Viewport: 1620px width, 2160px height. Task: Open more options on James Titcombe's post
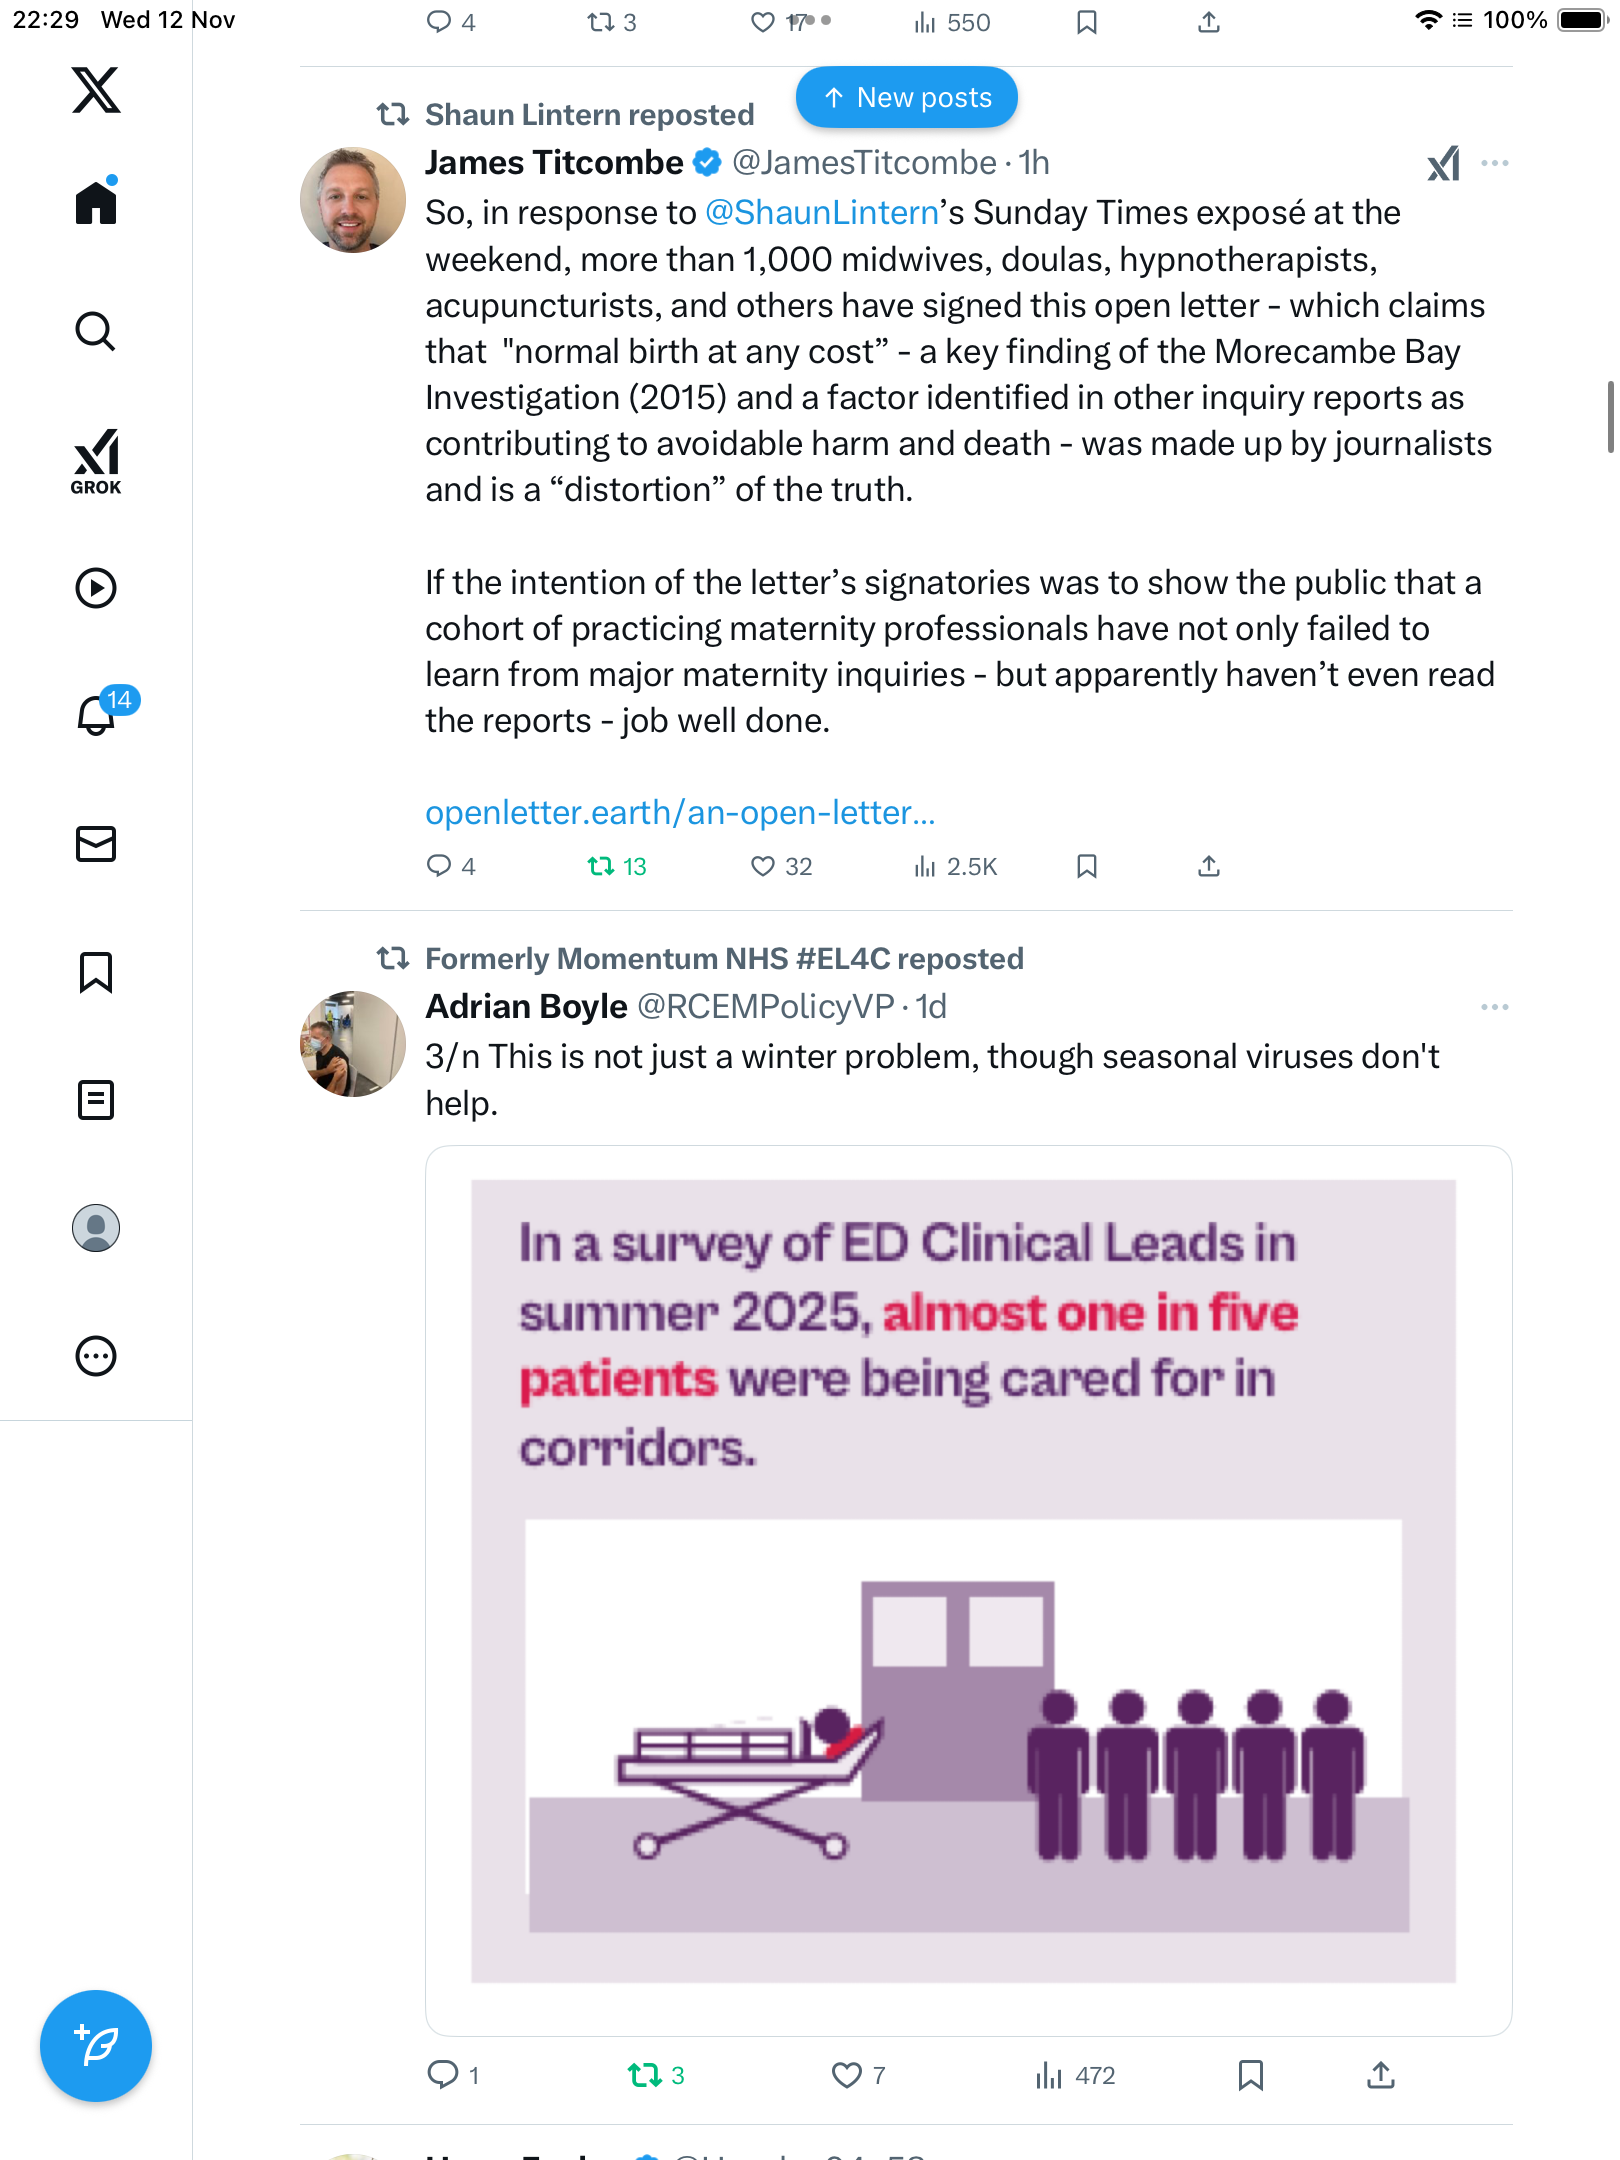[x=1495, y=163]
